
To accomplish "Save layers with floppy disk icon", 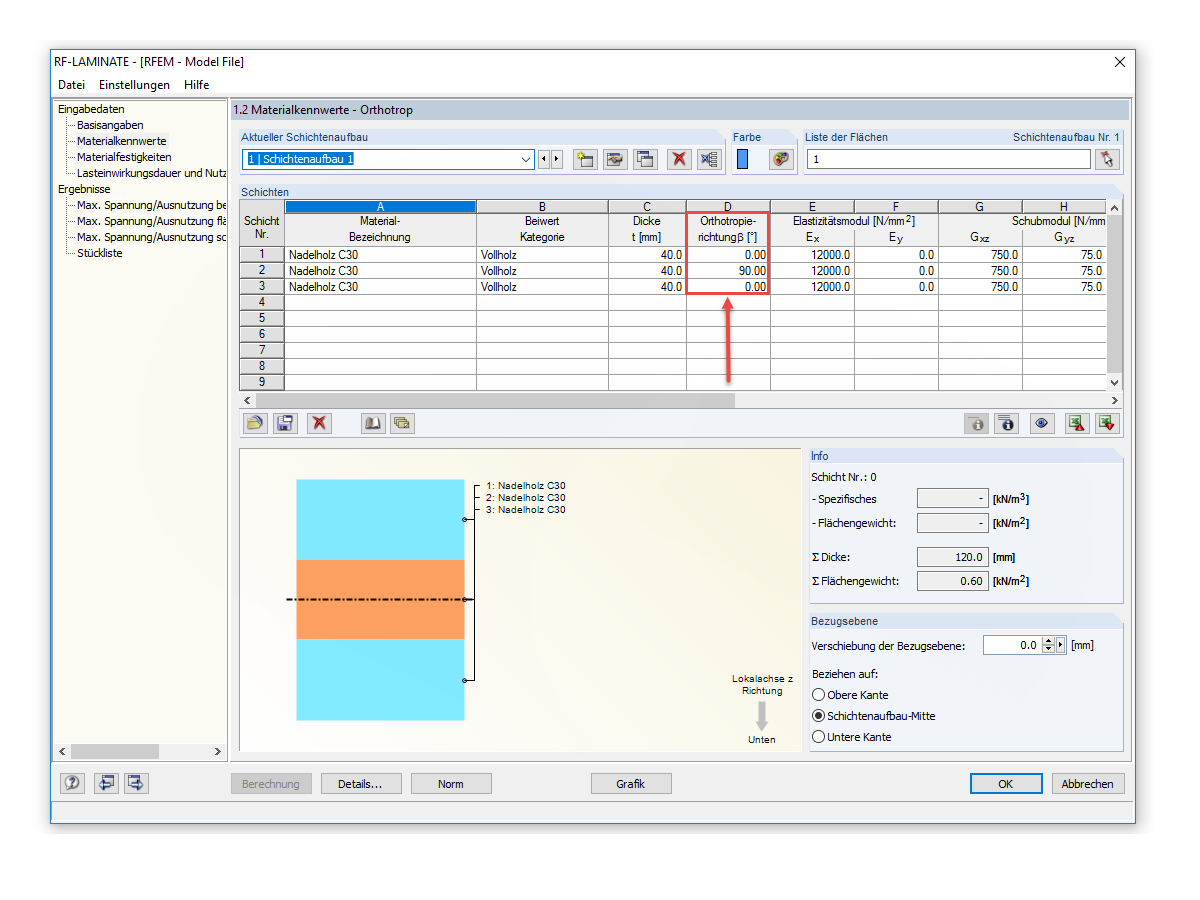I will tap(285, 423).
